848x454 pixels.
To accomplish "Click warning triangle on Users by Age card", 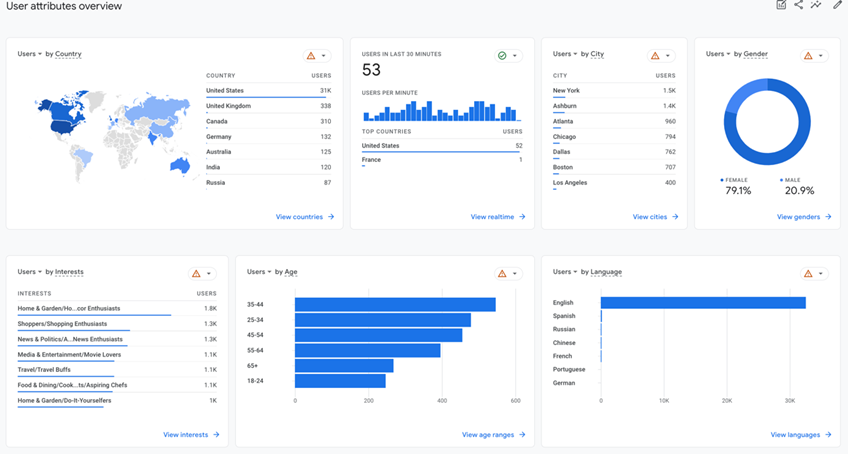I will [504, 274].
